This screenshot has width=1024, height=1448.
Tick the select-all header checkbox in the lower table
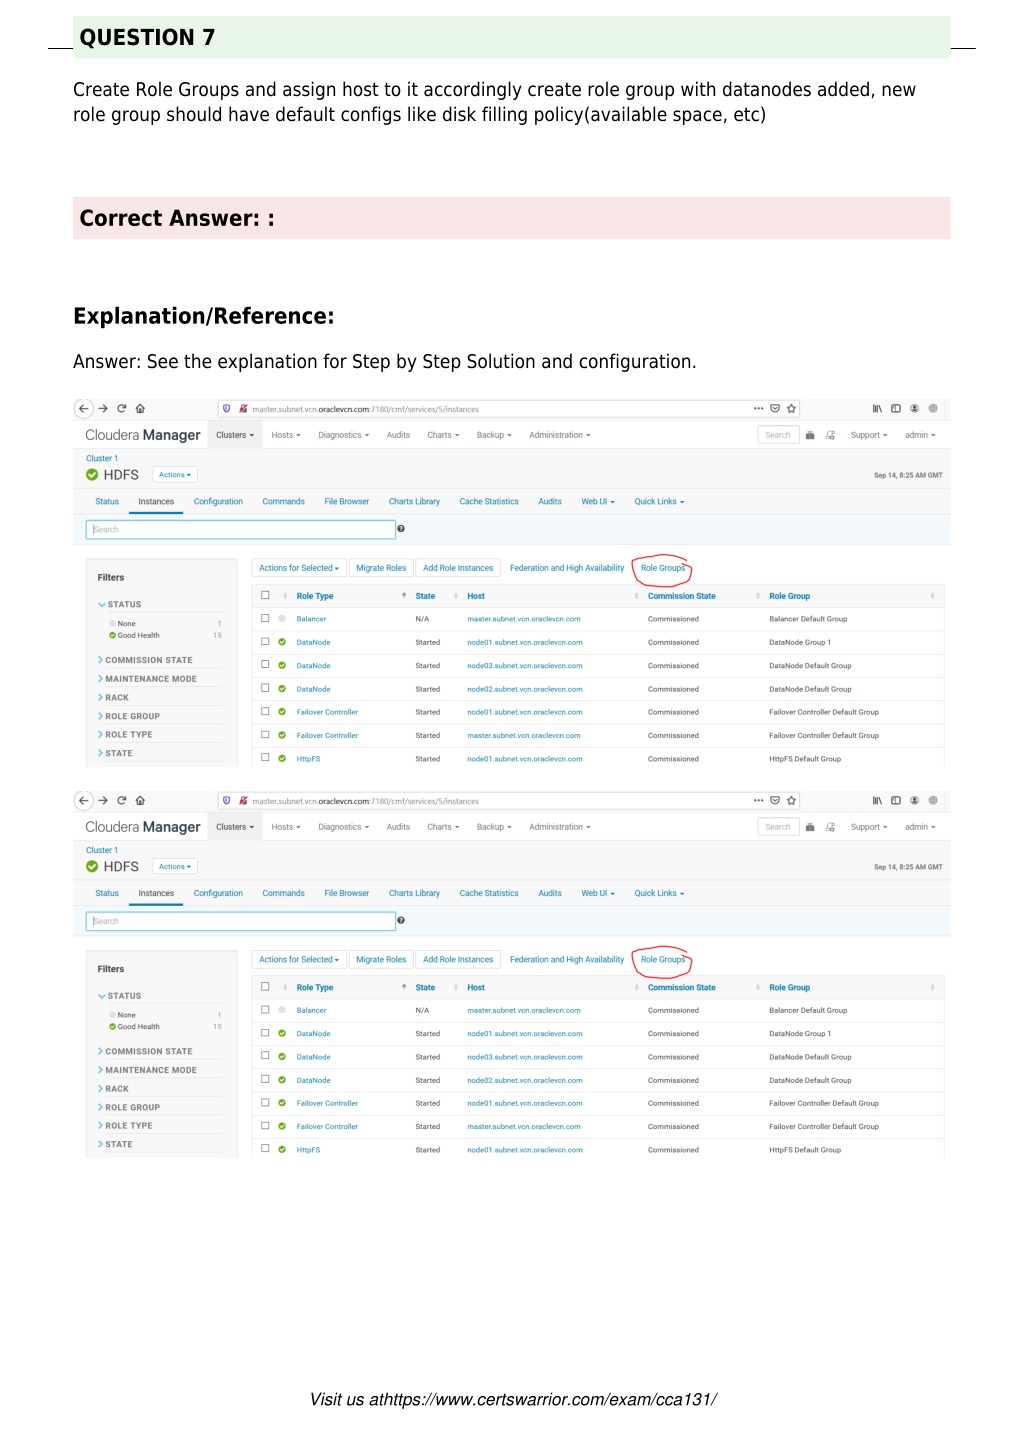[x=265, y=986]
